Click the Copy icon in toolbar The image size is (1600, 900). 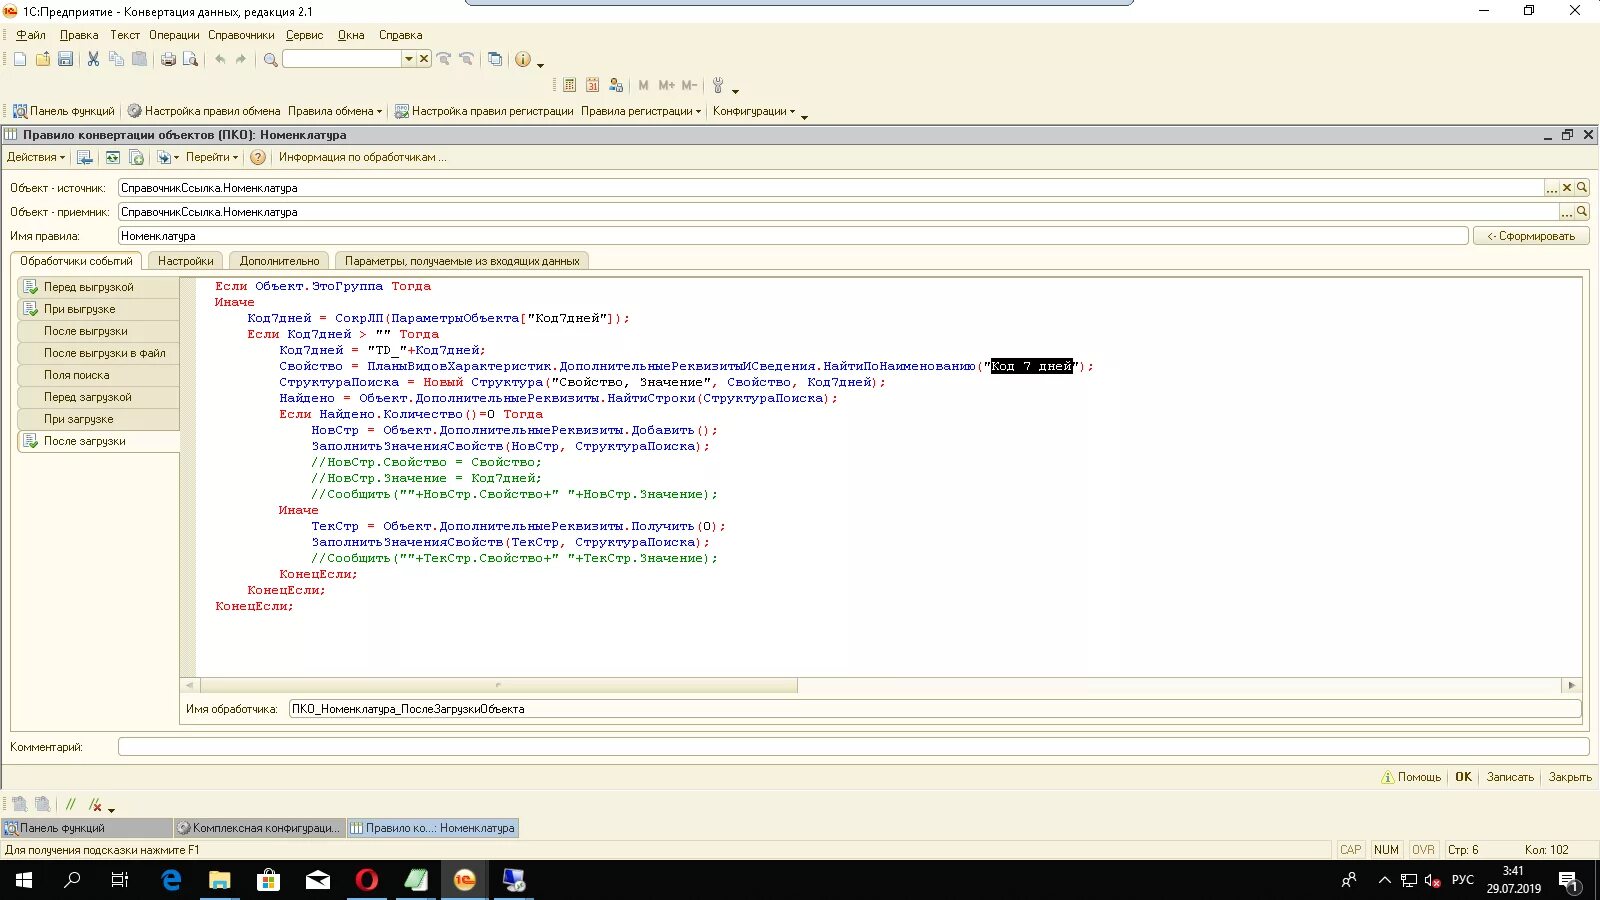pyautogui.click(x=116, y=60)
